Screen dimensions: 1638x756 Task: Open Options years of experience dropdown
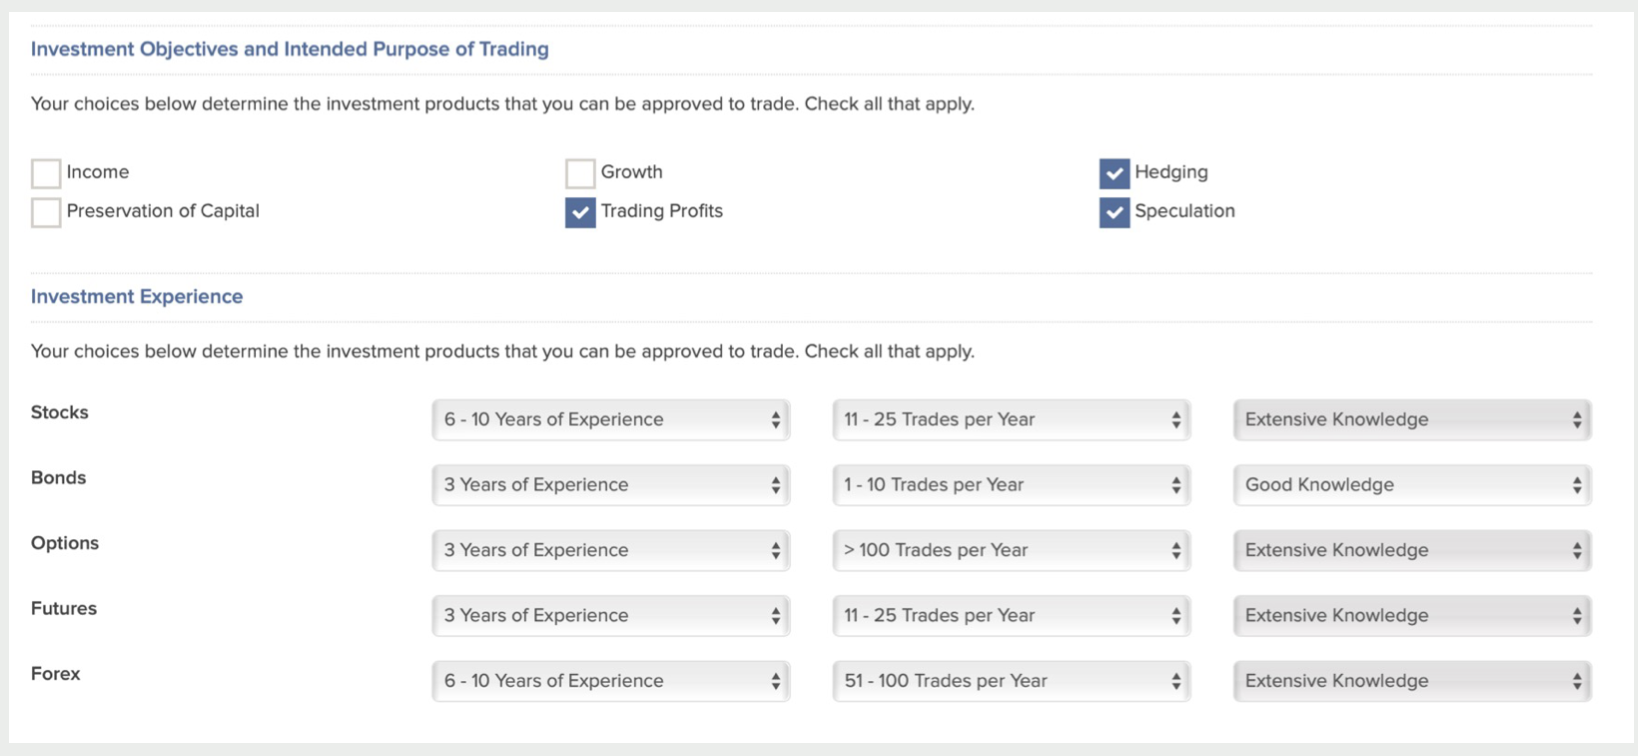coord(611,551)
